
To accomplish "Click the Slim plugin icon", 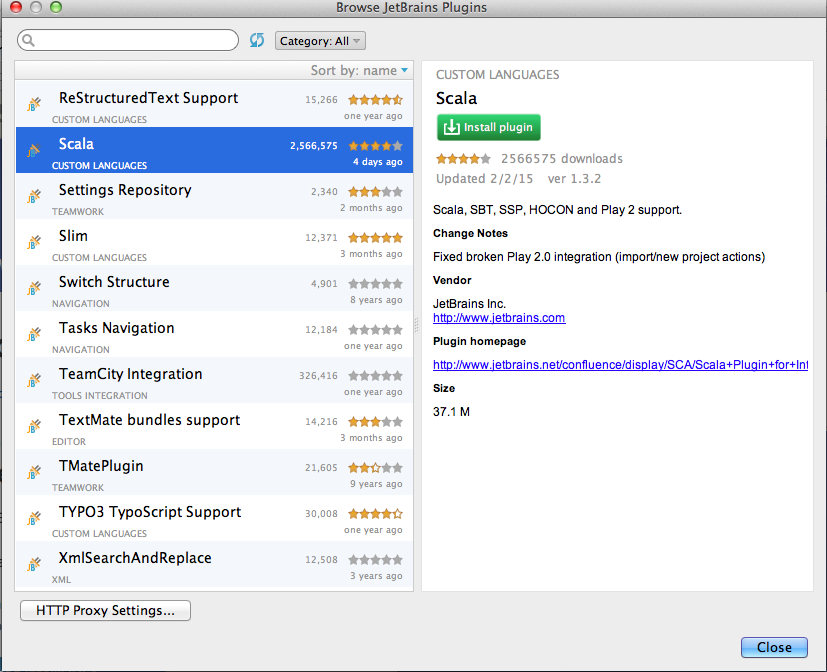I will coord(34,241).
